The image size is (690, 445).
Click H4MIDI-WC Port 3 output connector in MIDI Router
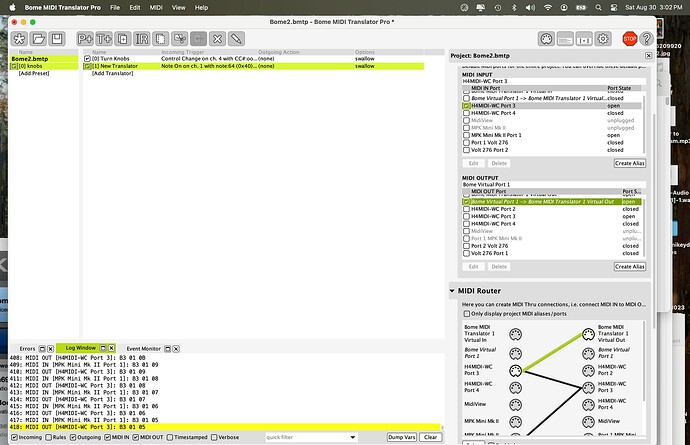tap(588, 388)
